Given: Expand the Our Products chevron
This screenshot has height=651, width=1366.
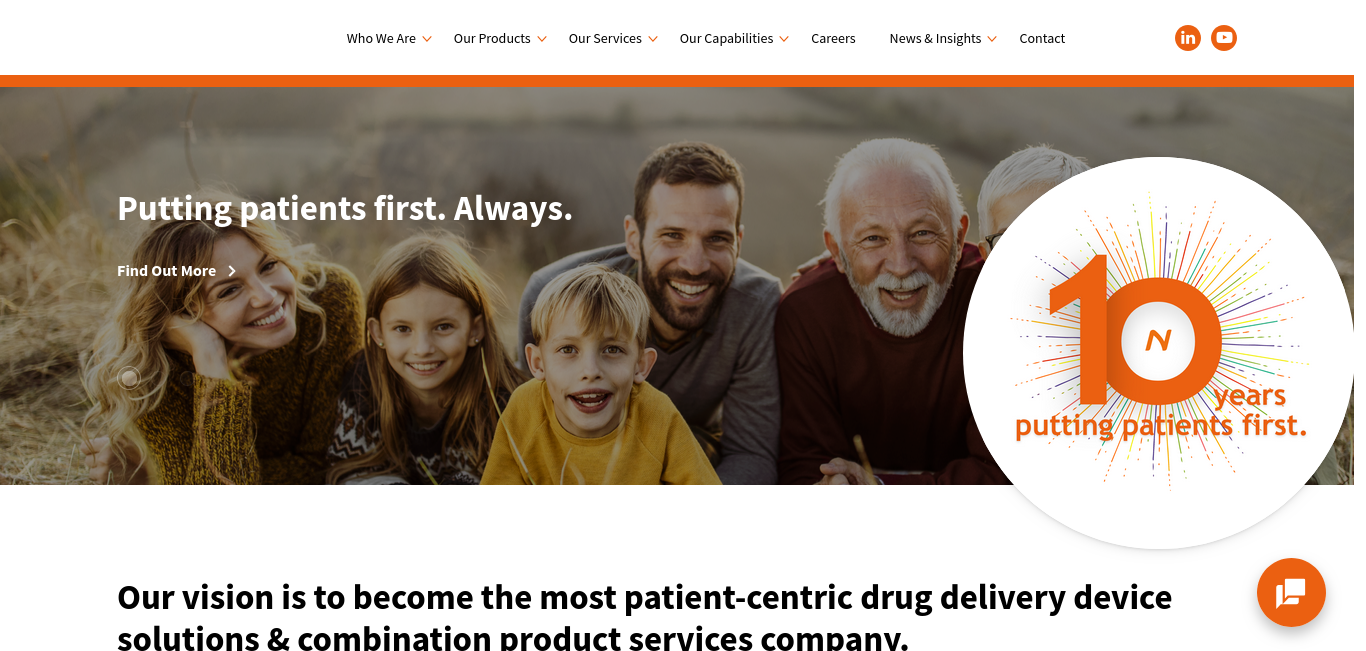Looking at the screenshot, I should (x=542, y=39).
